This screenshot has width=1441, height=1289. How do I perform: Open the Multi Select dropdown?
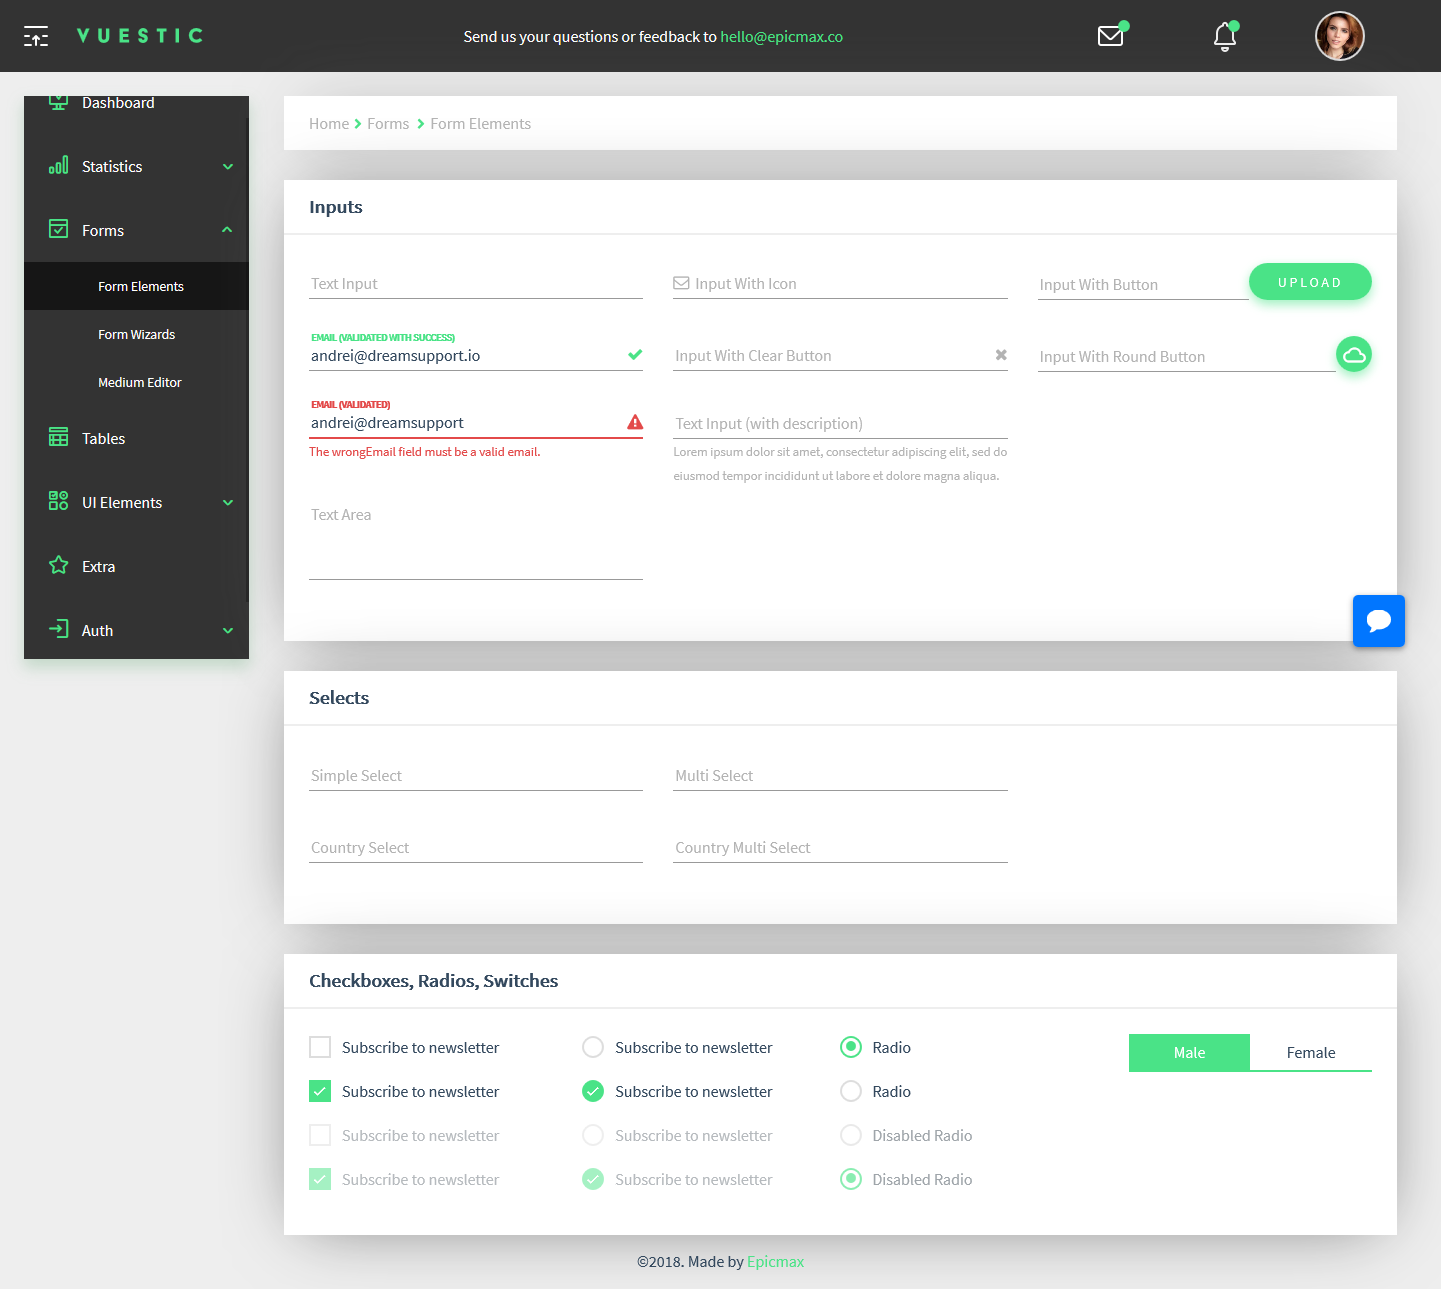click(x=840, y=776)
